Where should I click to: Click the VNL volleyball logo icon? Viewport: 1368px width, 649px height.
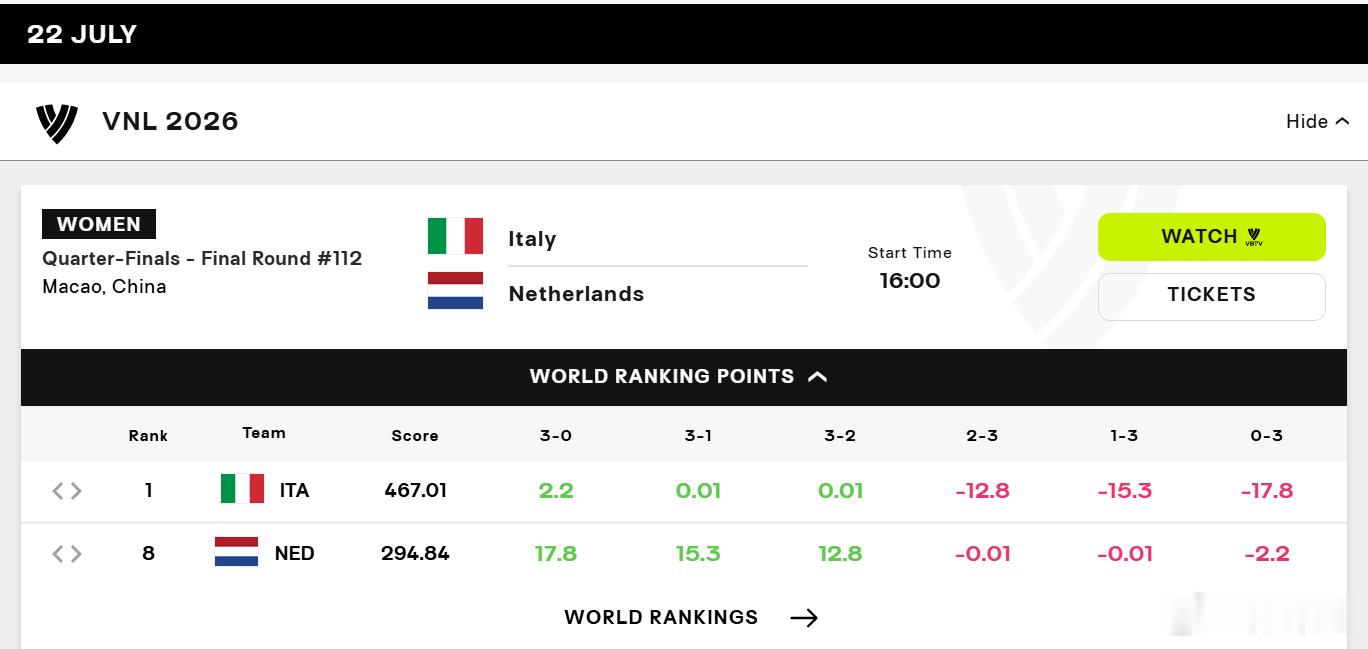tap(57, 123)
